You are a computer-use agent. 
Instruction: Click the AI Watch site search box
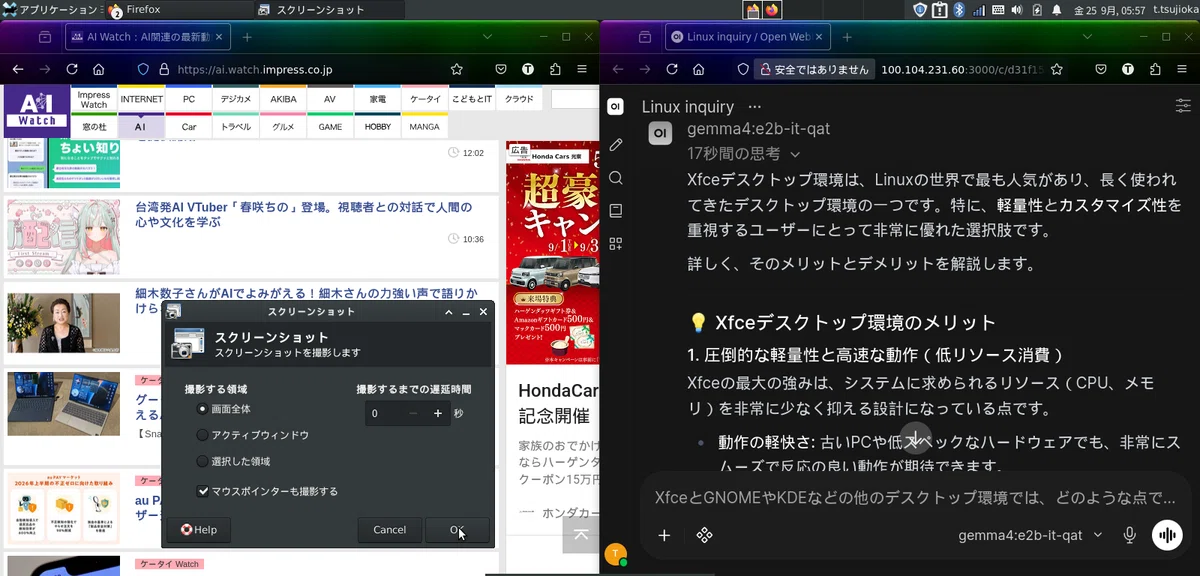574,99
